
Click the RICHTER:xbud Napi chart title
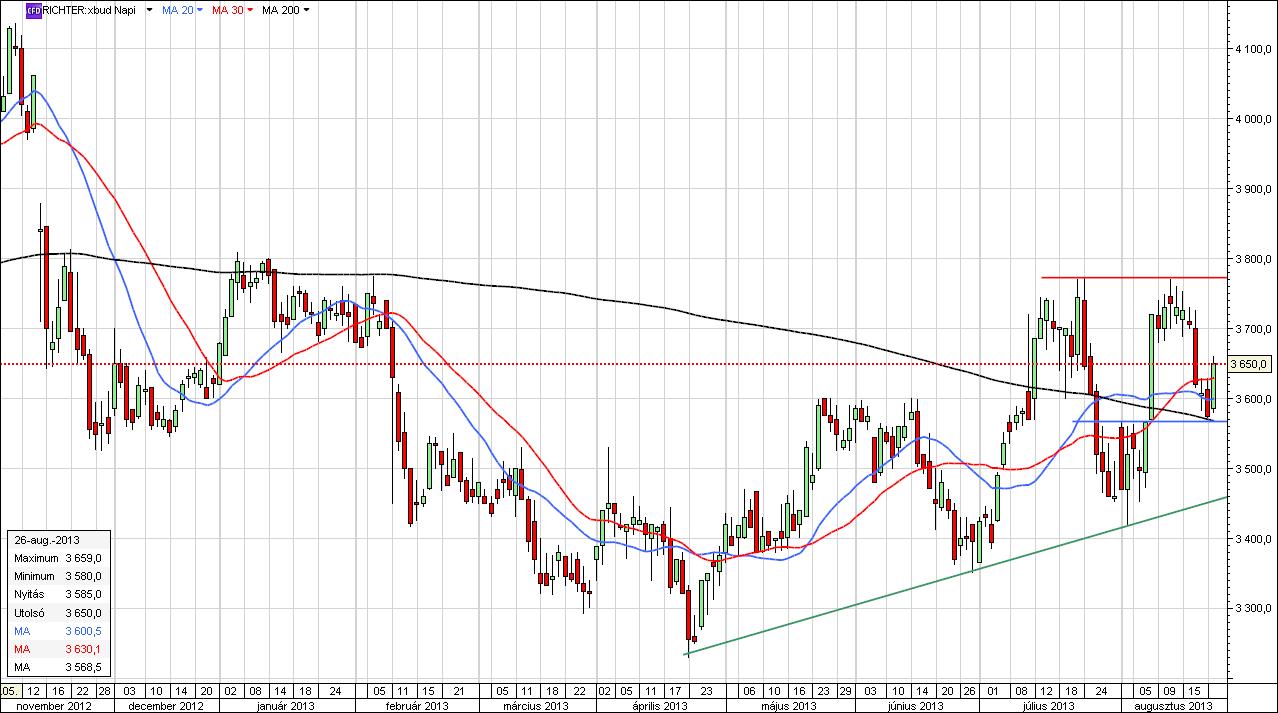[x=88, y=10]
